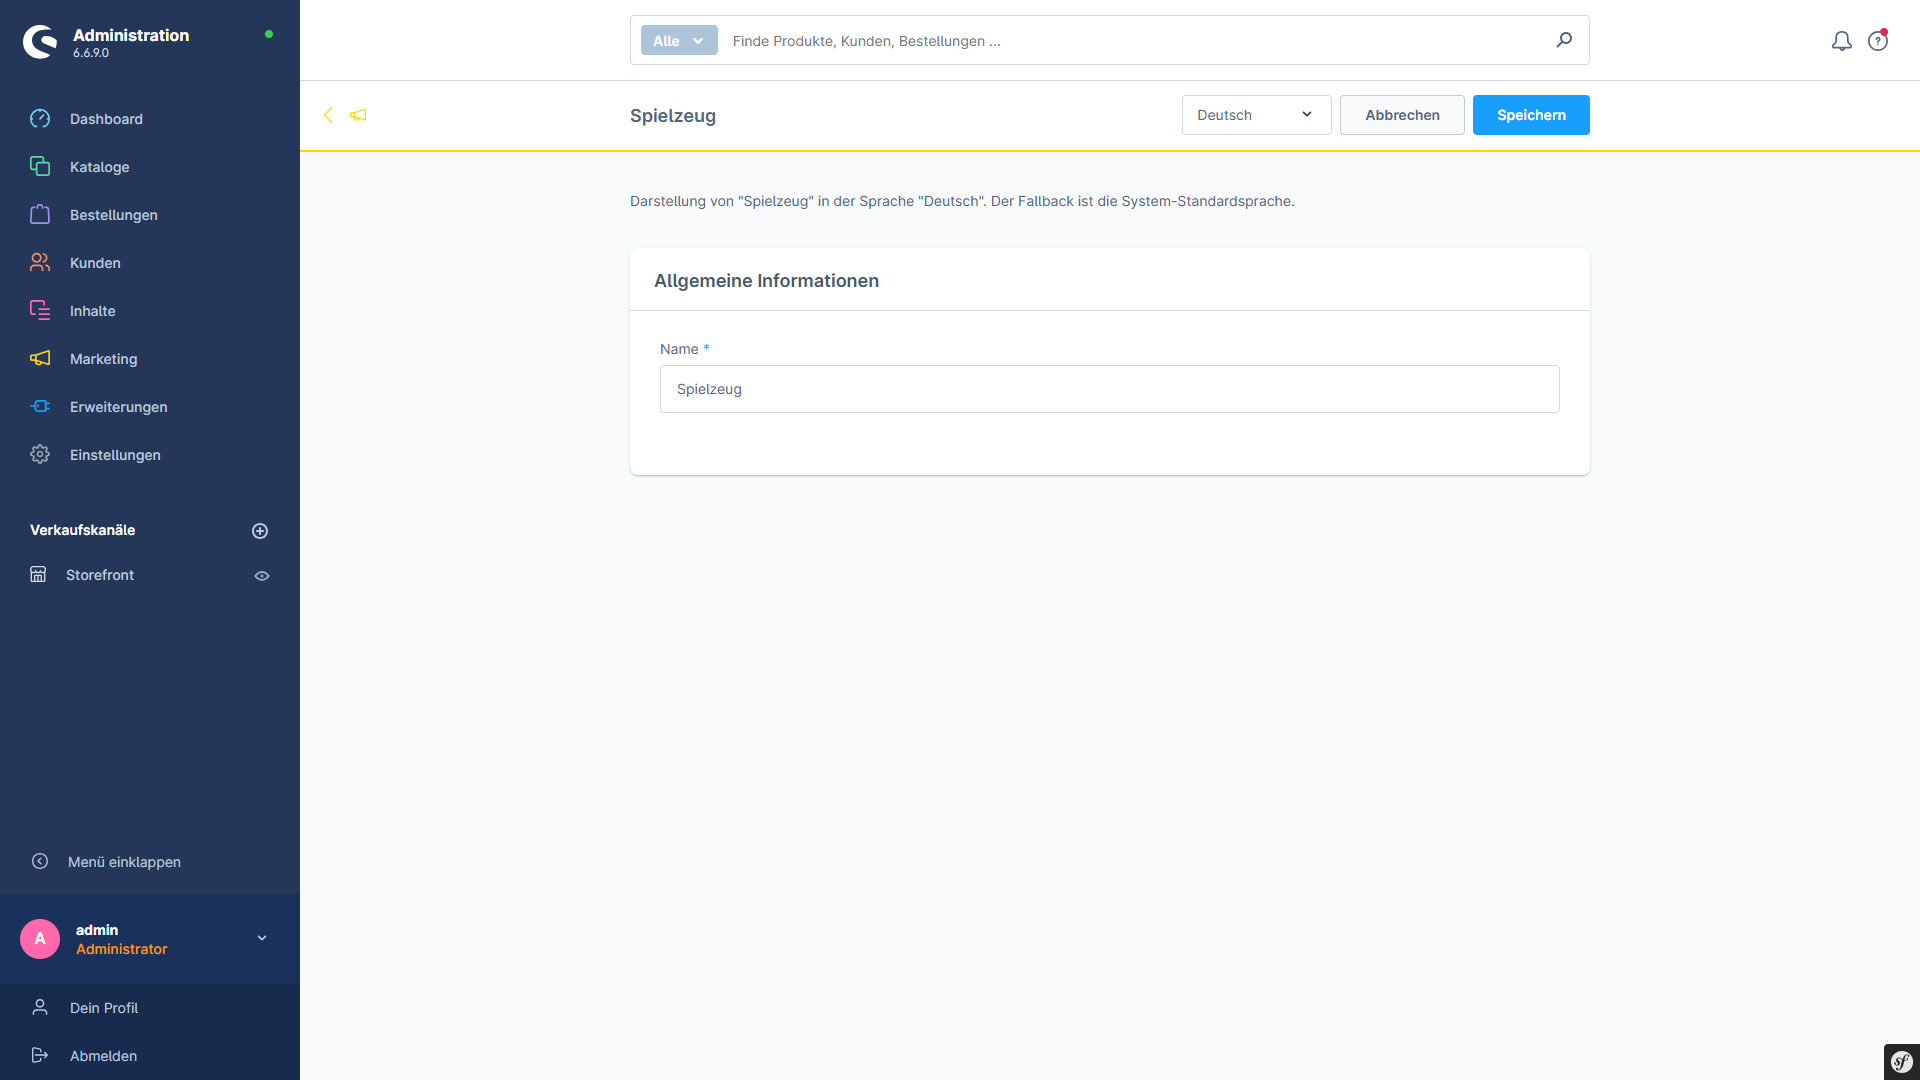Click the Symfony profiler icon
The height and width of the screenshot is (1080, 1920).
tap(1901, 1061)
